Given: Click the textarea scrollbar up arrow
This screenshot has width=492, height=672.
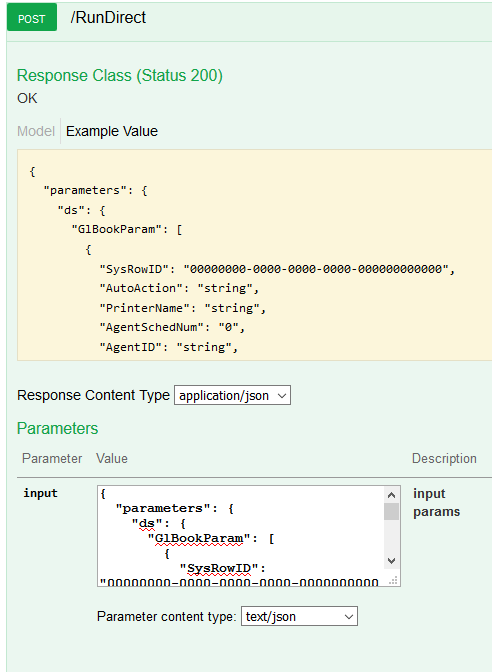Looking at the screenshot, I should pos(391,495).
